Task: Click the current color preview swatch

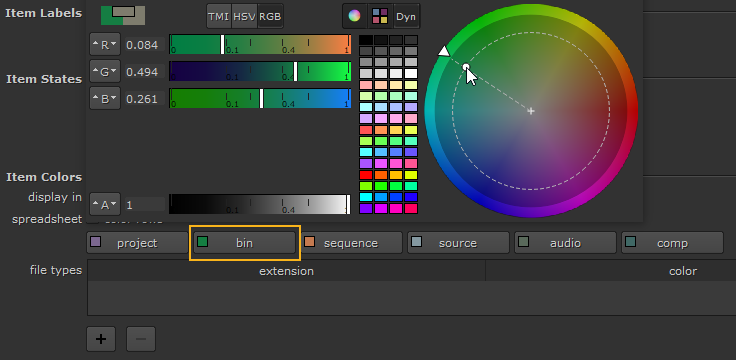Action: coord(123,15)
